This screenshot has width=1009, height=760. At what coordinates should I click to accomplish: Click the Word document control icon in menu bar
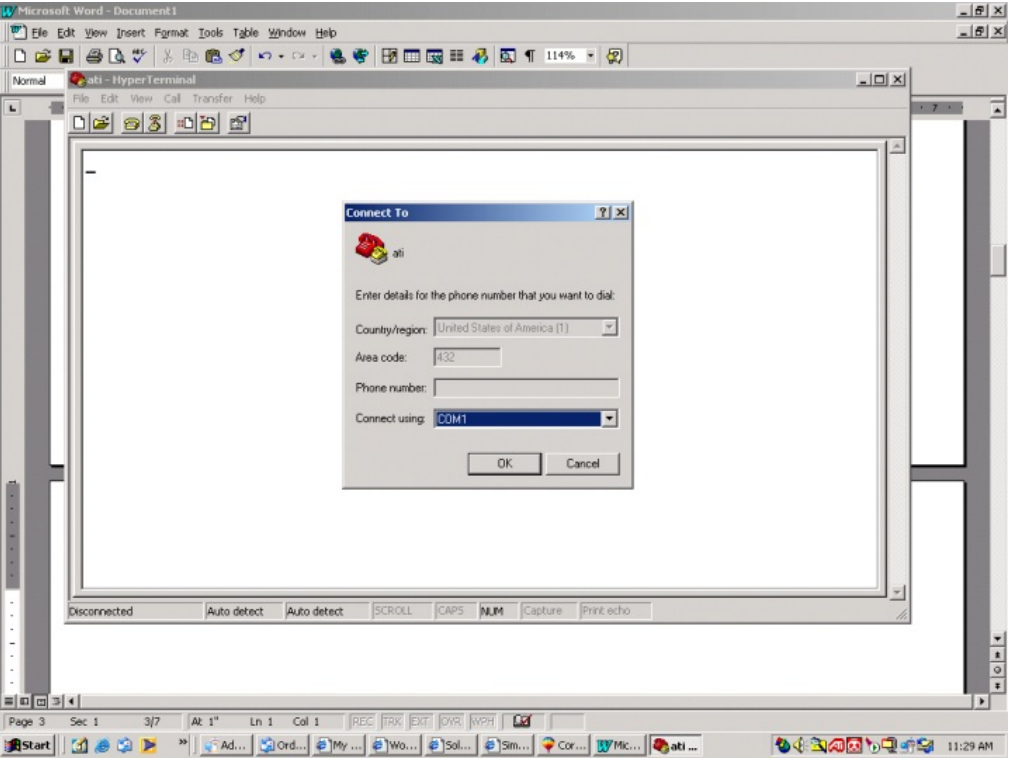coord(18,32)
